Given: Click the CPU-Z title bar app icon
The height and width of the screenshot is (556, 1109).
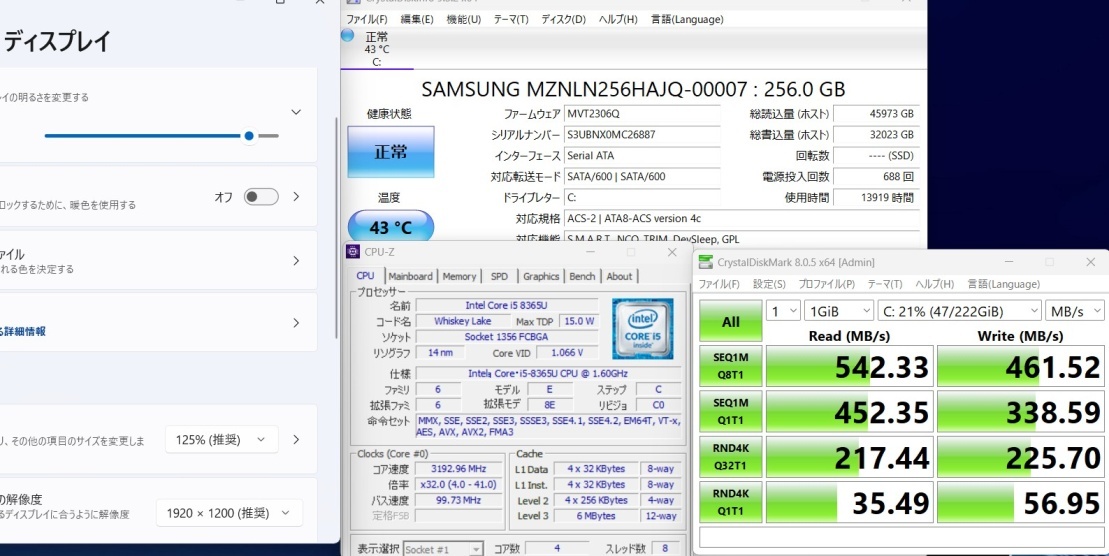Looking at the screenshot, I should (352, 252).
